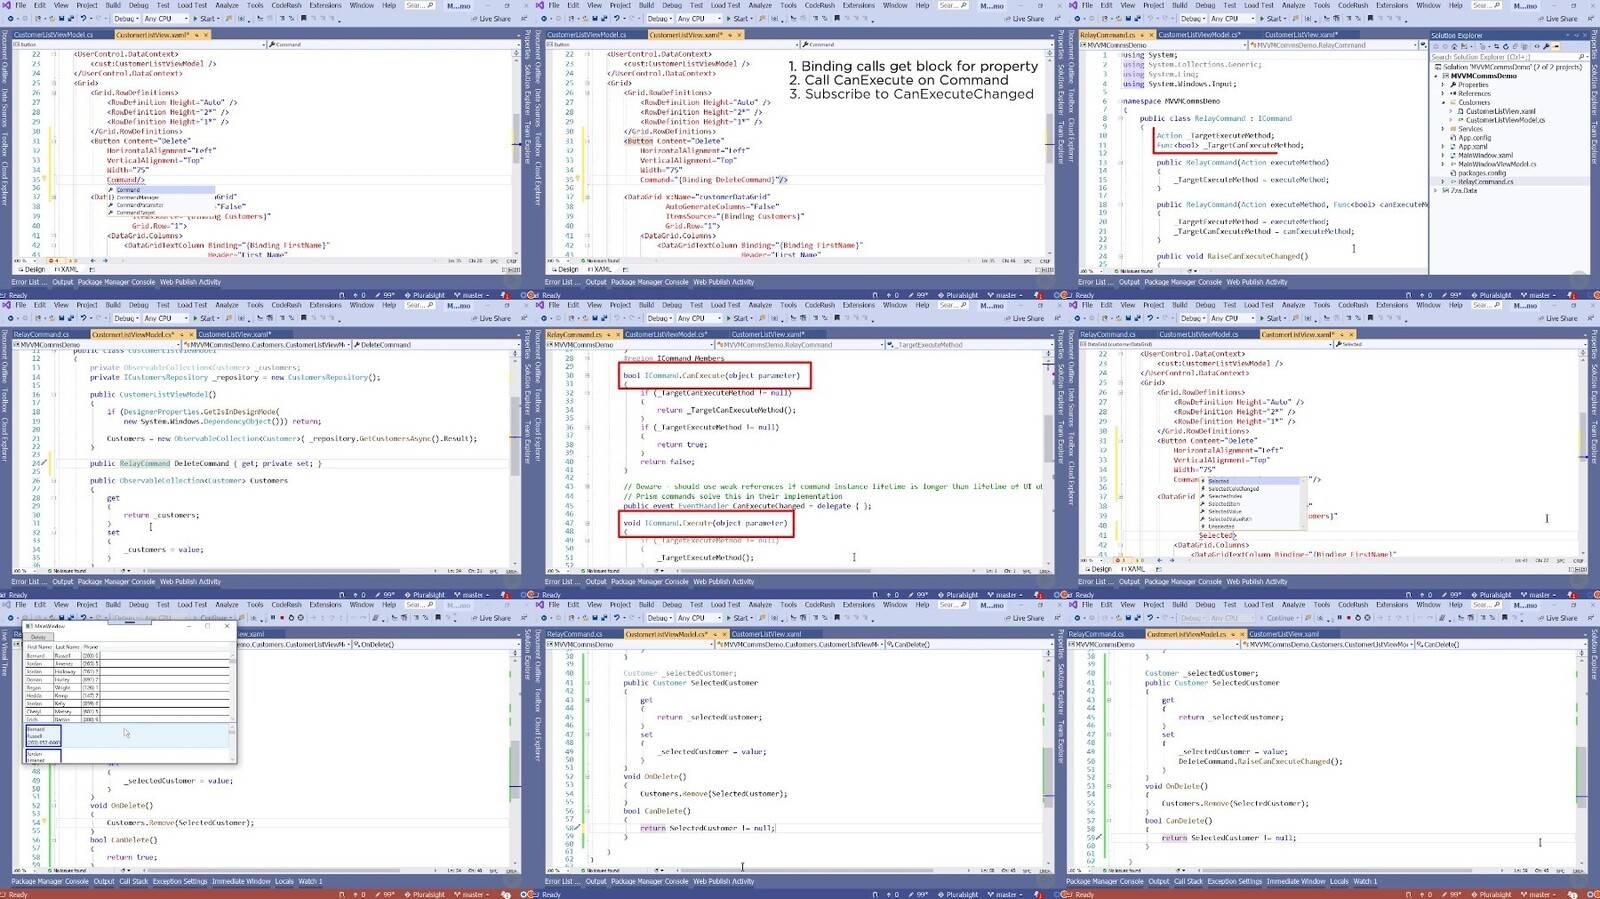Open CodeRush menu in top-right panel
1600x899 pixels.
coord(1353,5)
